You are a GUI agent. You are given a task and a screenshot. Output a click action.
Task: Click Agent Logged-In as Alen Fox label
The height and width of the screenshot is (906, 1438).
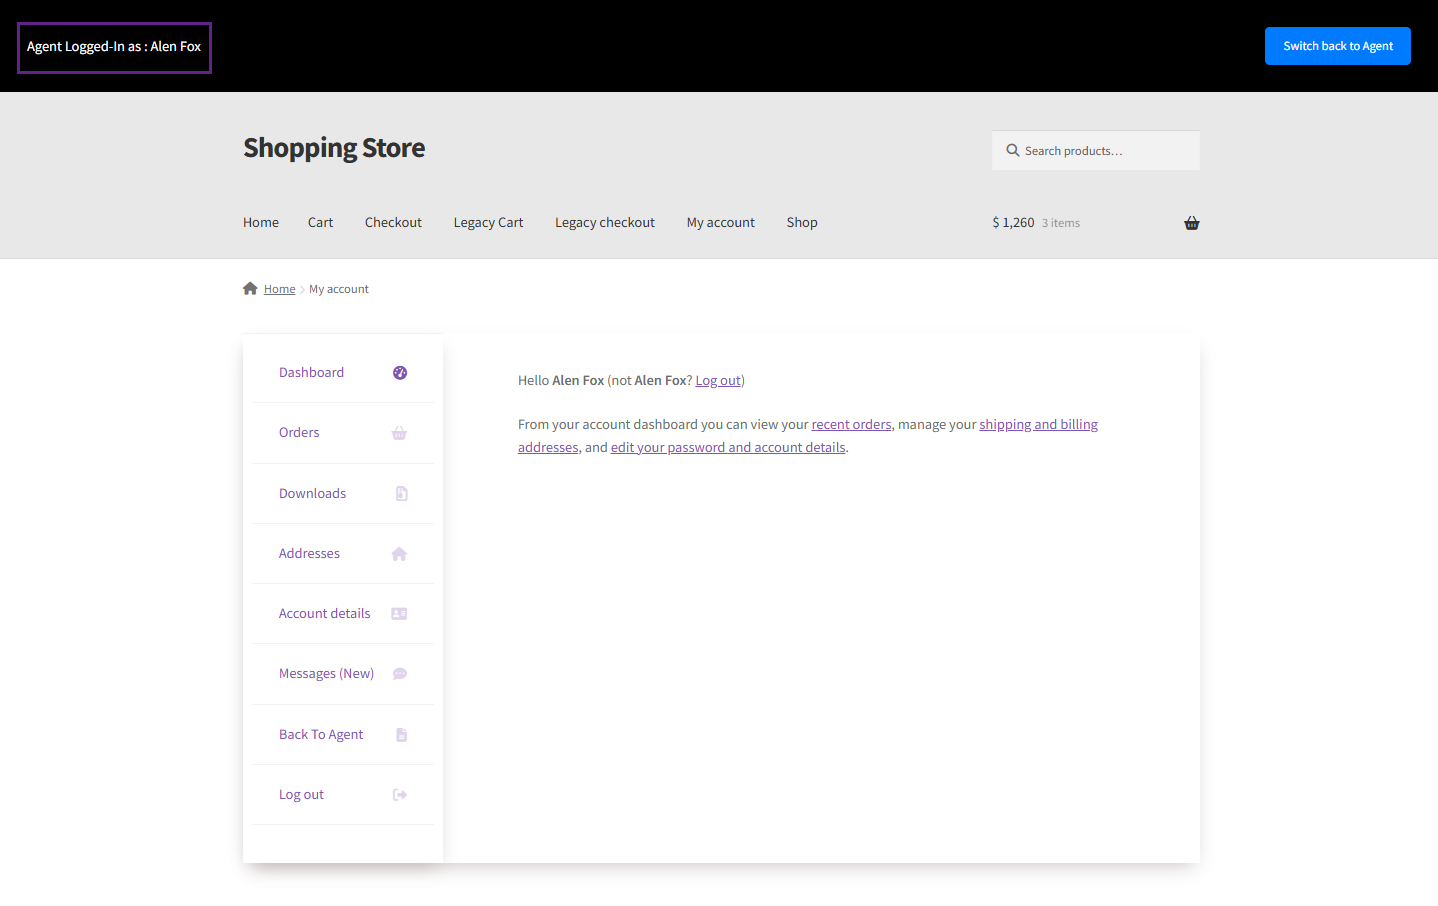tap(114, 47)
